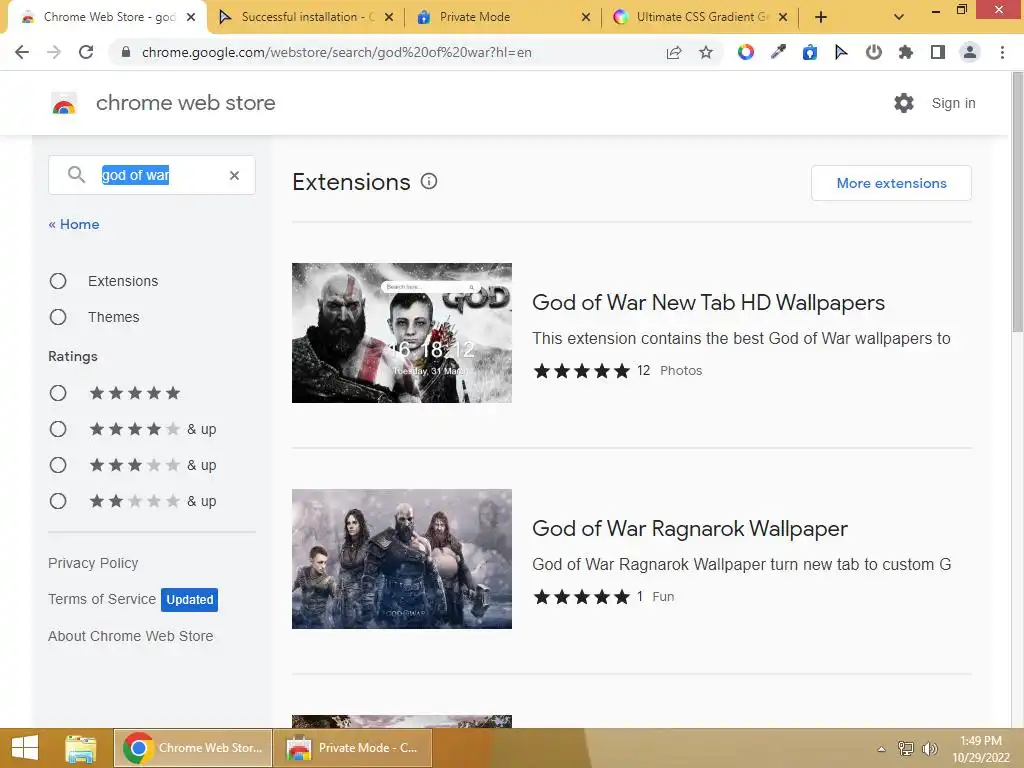
Task: Bookmark this page with the star icon
Action: click(x=706, y=52)
